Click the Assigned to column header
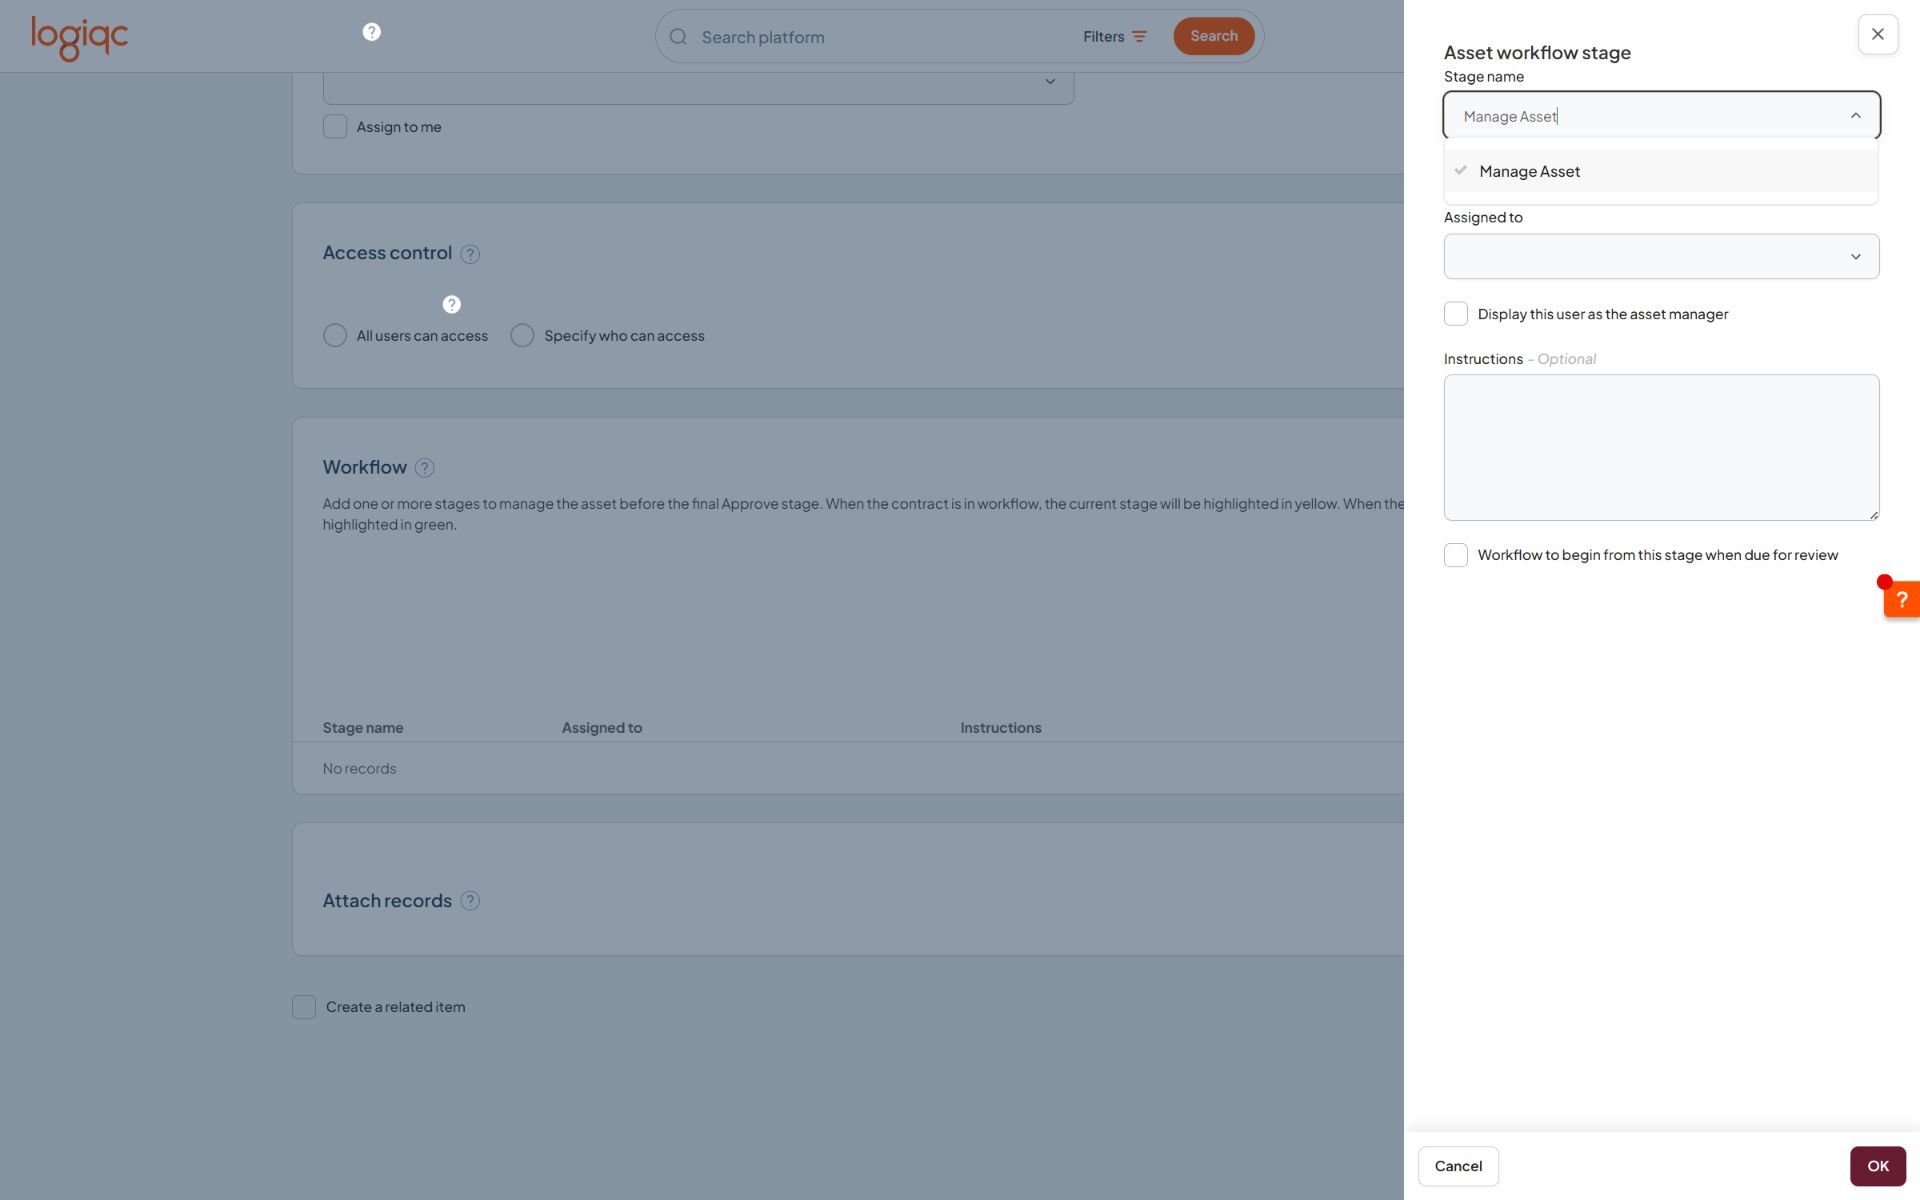1920x1200 pixels. (x=602, y=728)
